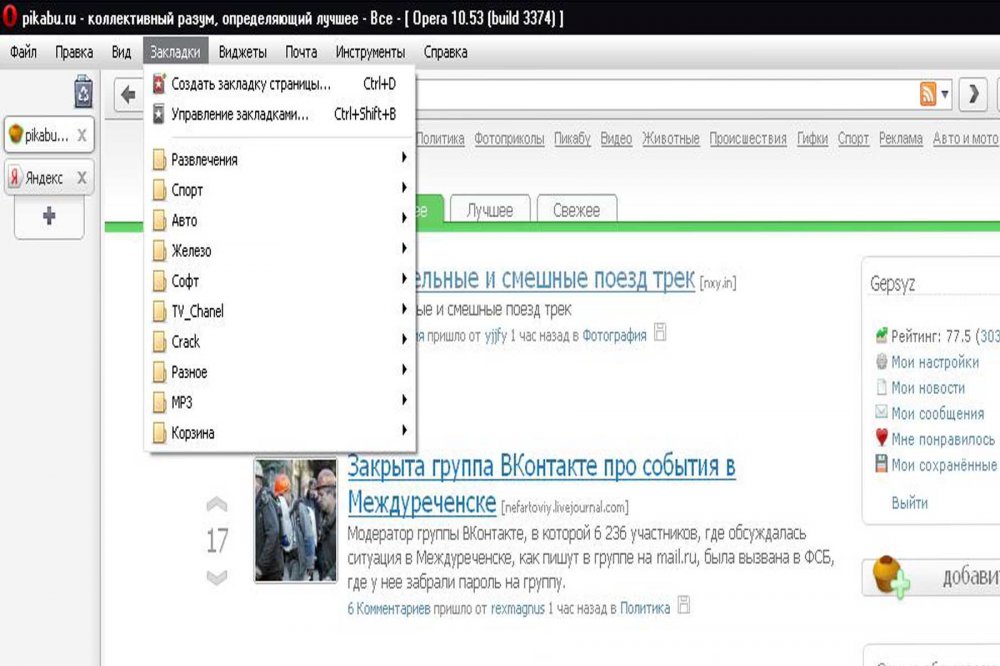The width and height of the screenshot is (1000, 666).
Task: Close the Яндекс tab
Action: [x=82, y=178]
